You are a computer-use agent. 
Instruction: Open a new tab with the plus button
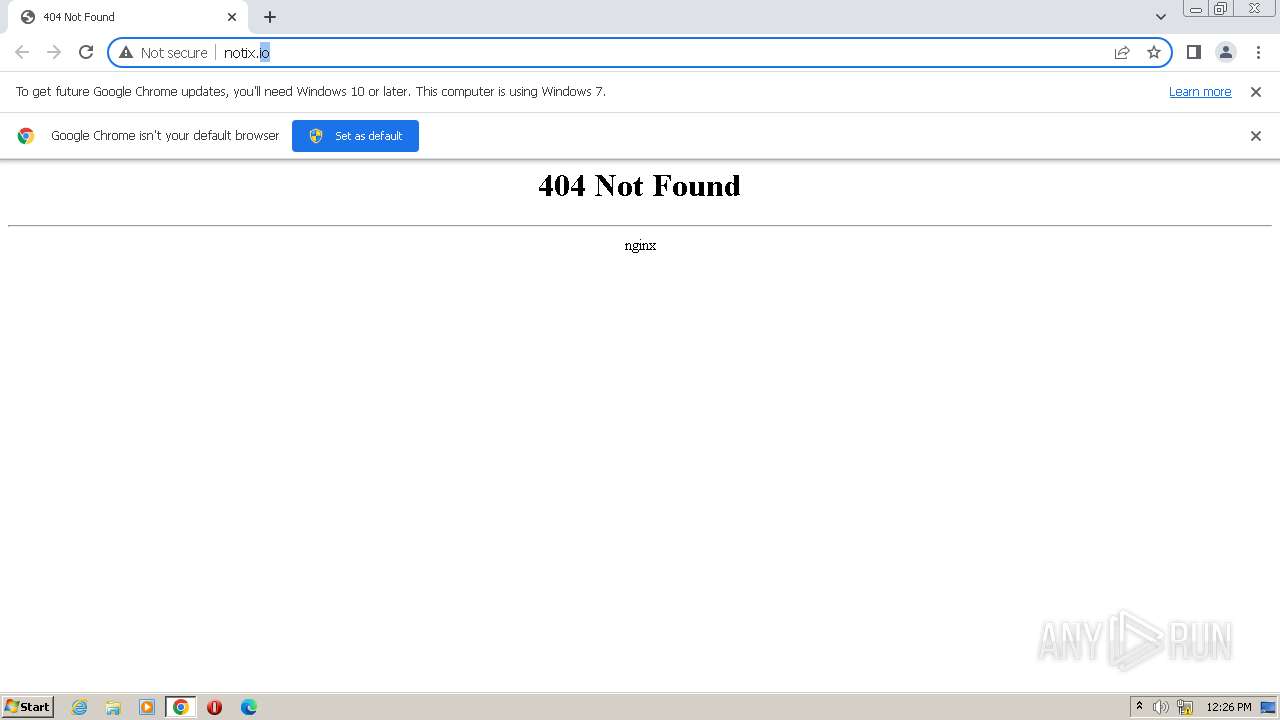pyautogui.click(x=270, y=17)
